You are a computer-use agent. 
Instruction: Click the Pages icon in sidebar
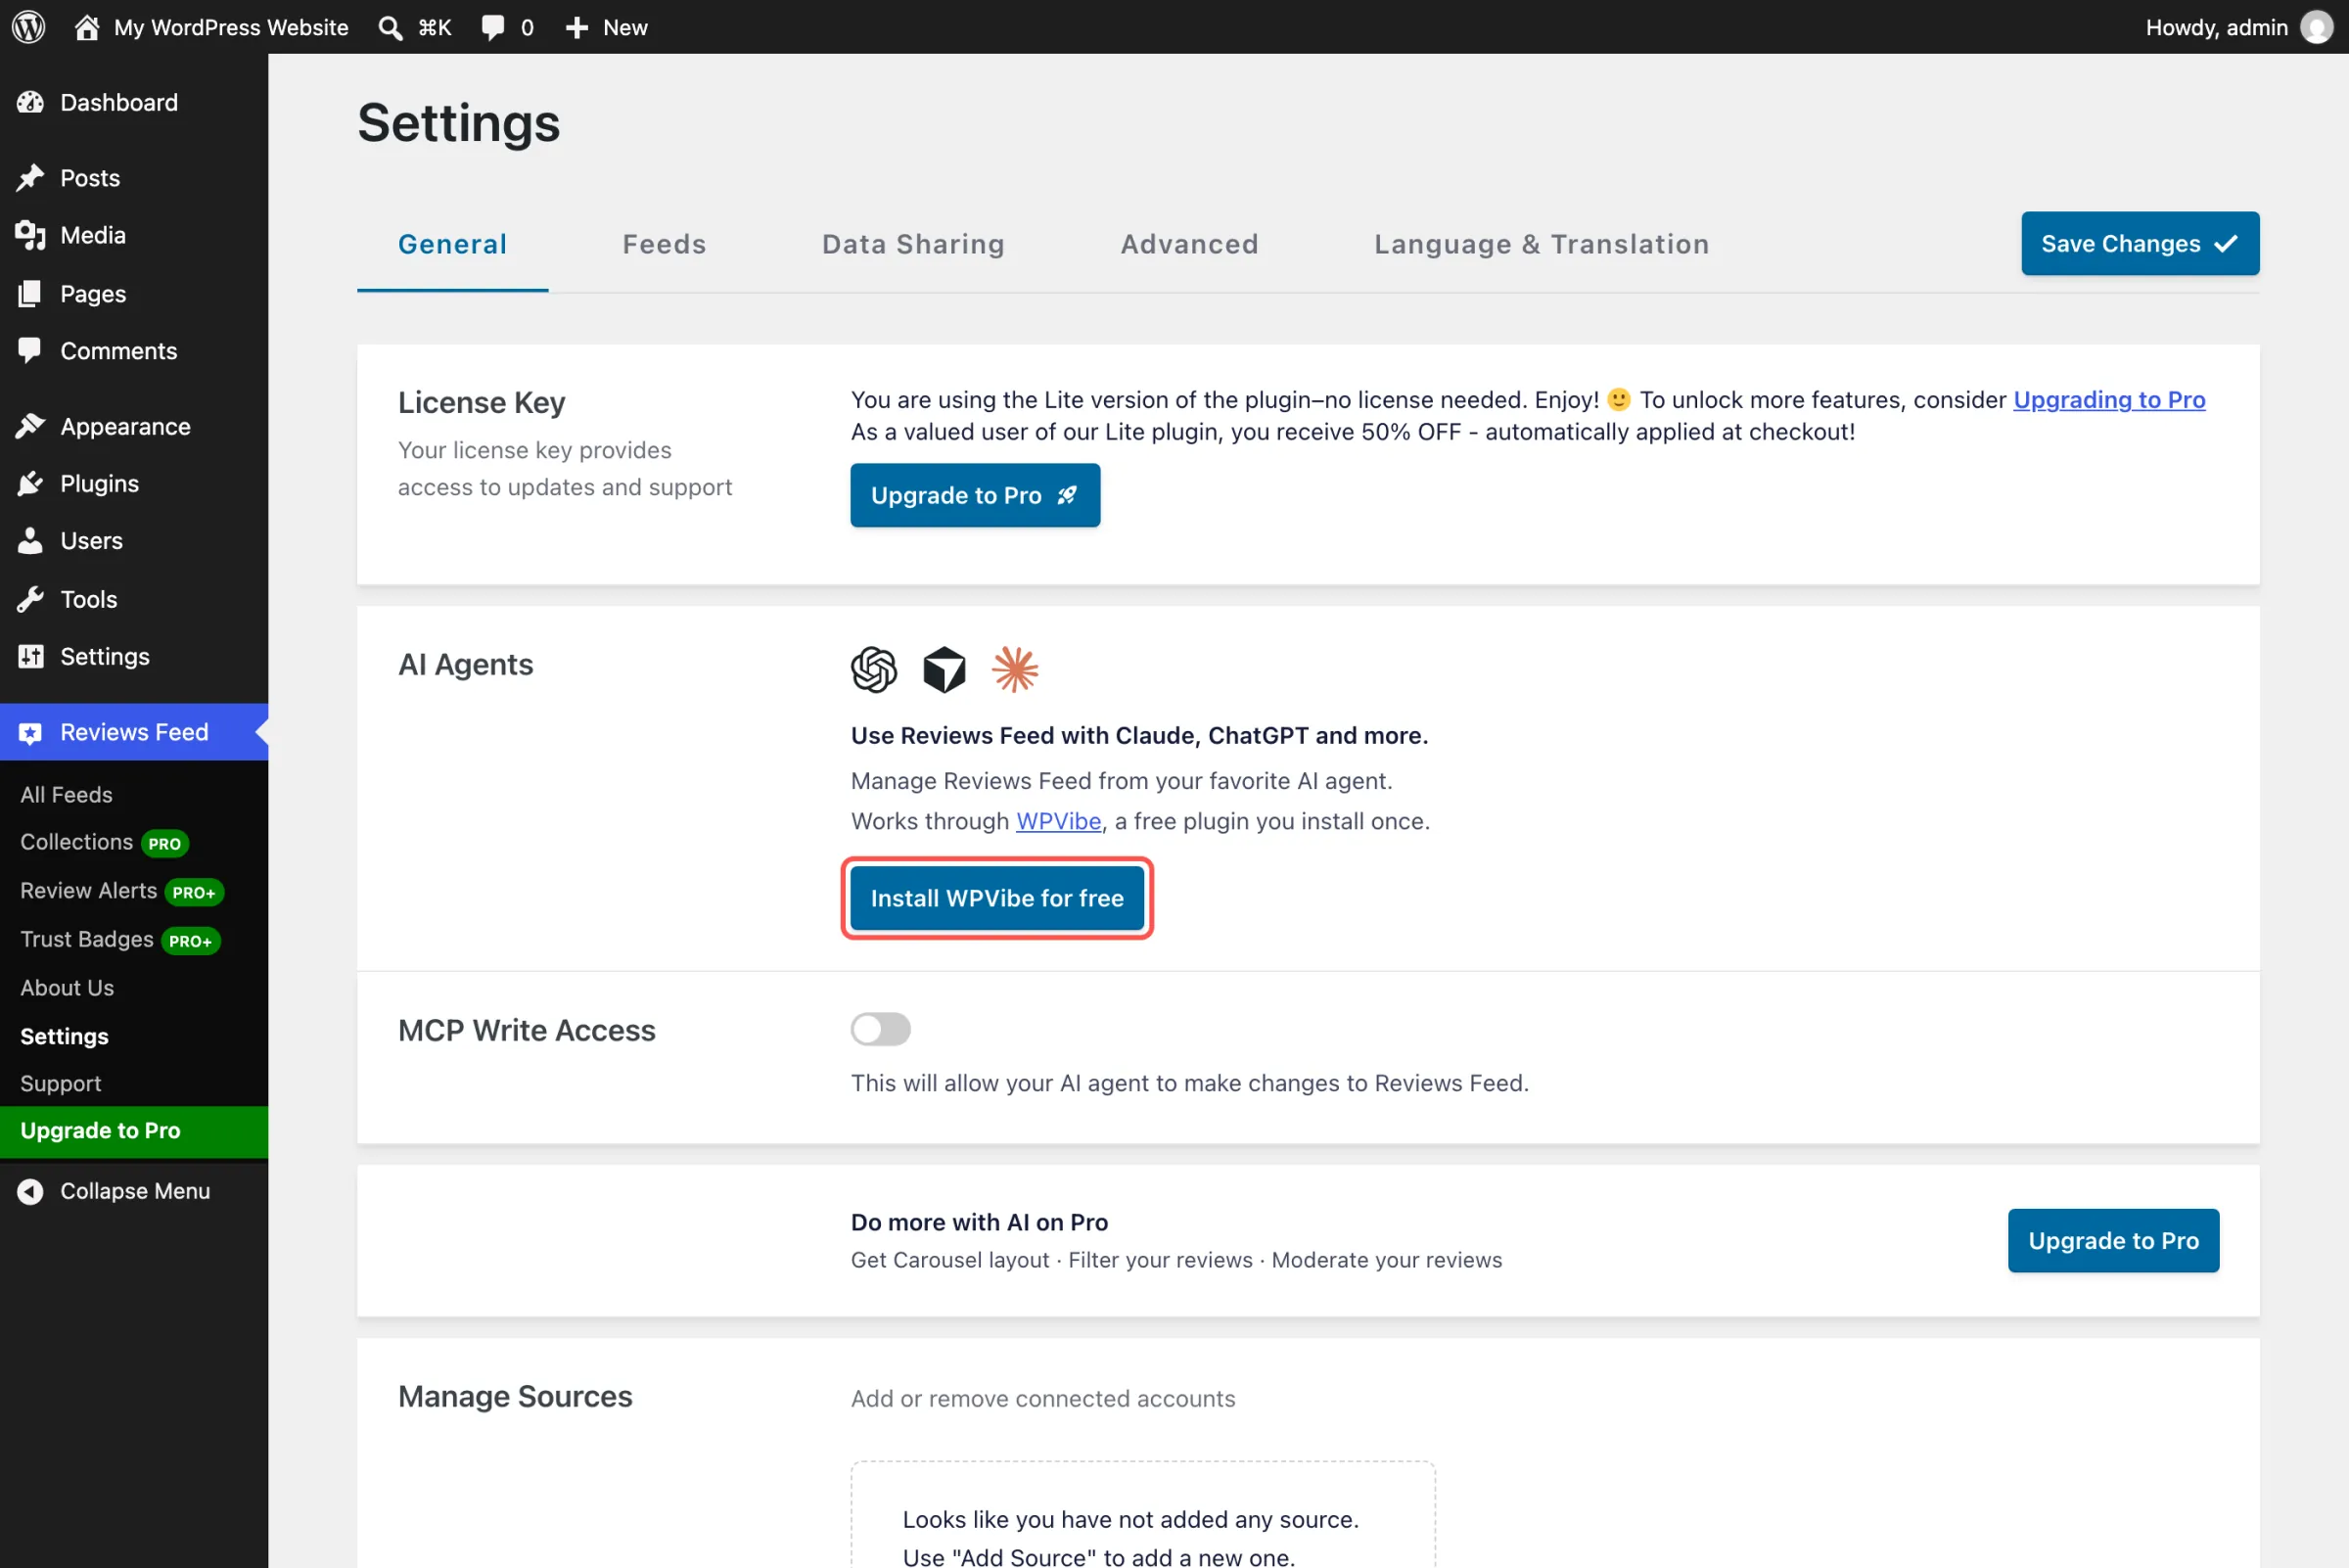[x=30, y=293]
